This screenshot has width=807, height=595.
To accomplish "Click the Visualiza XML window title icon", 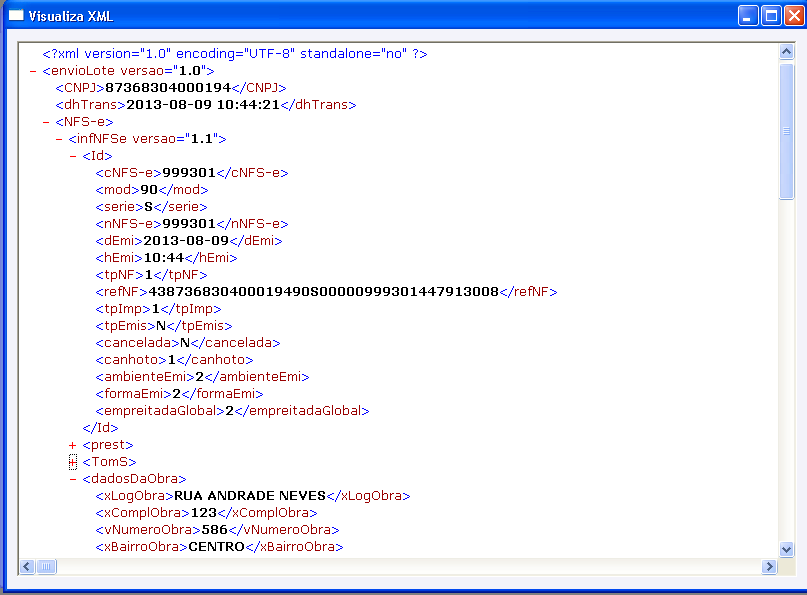I will coord(16,15).
